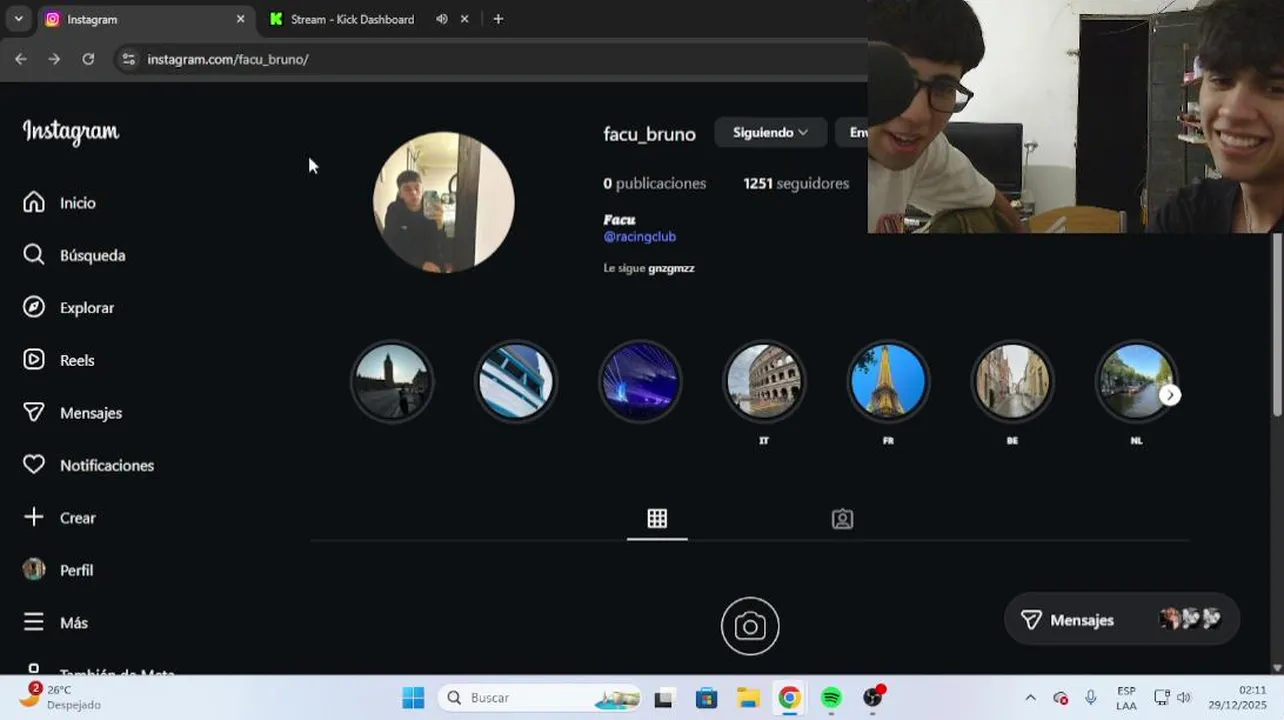The width and height of the screenshot is (1284, 720).
Task: Click the Instagram logo
Action: tap(71, 132)
